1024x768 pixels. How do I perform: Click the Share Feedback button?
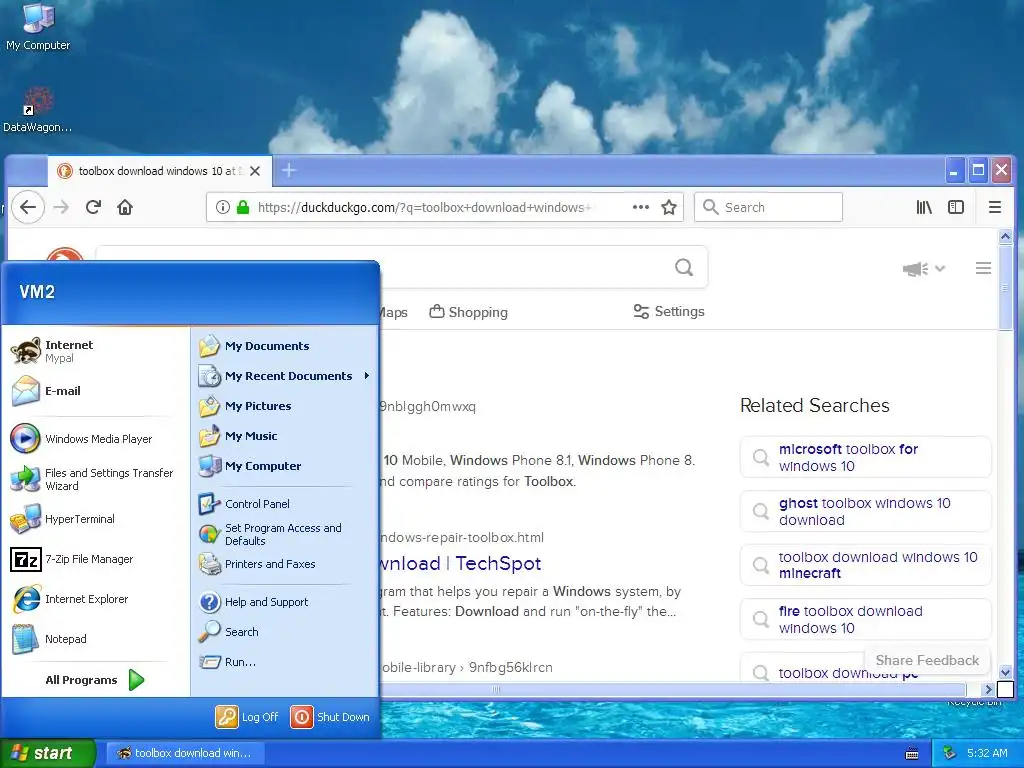pyautogui.click(x=927, y=660)
